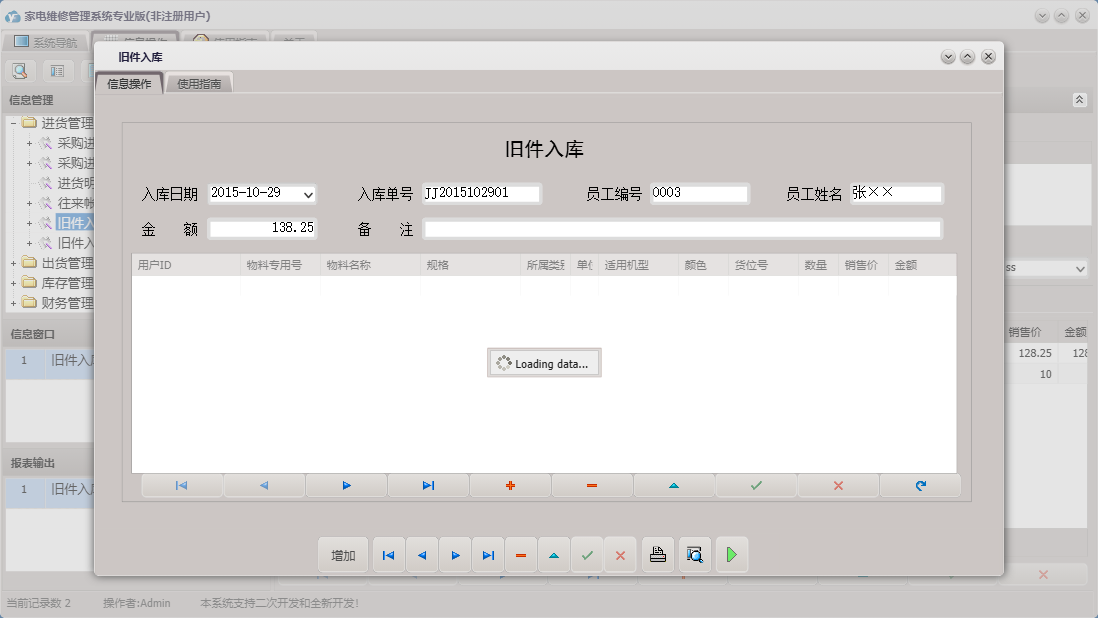The height and width of the screenshot is (618, 1098).
Task: Refresh the grid with the circular arrow icon
Action: coord(920,485)
